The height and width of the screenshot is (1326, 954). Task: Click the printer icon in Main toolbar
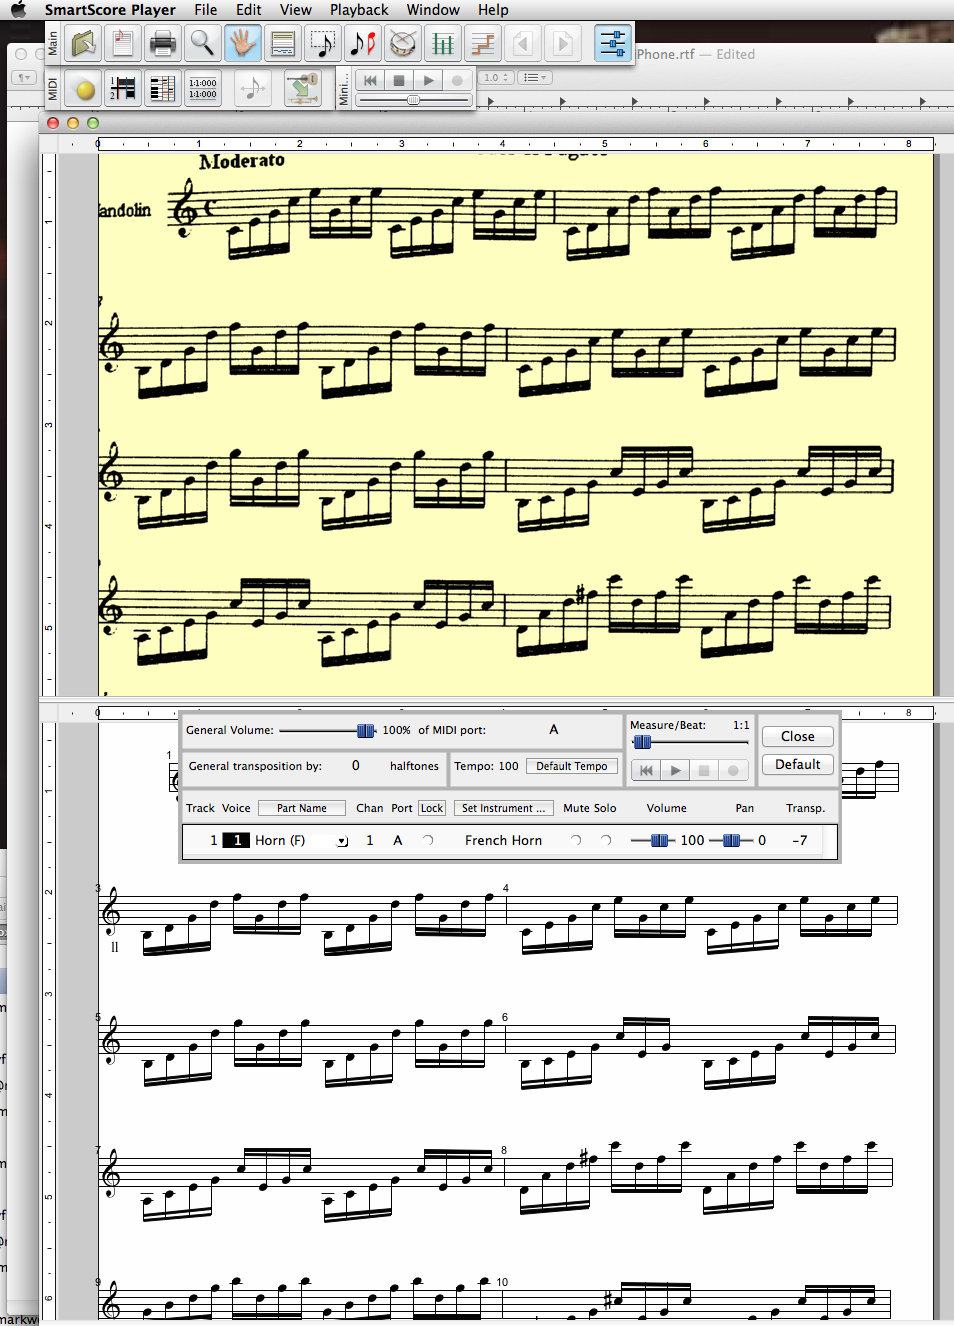coord(162,43)
